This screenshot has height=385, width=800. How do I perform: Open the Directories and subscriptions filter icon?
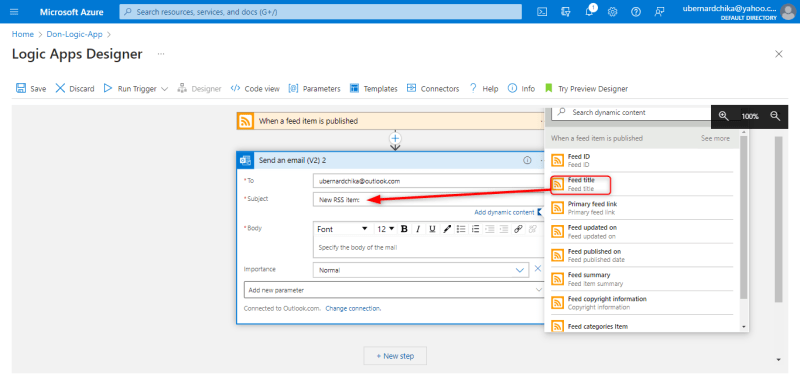(565, 12)
